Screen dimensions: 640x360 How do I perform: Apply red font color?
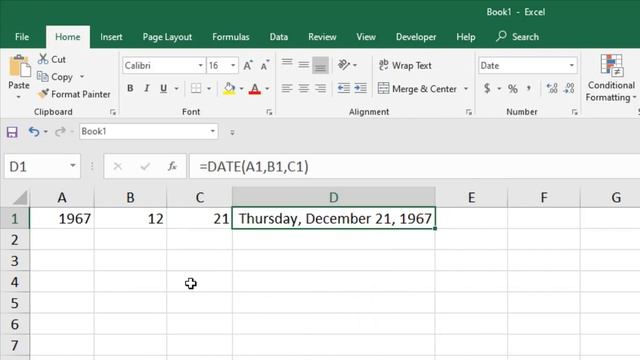[255, 89]
